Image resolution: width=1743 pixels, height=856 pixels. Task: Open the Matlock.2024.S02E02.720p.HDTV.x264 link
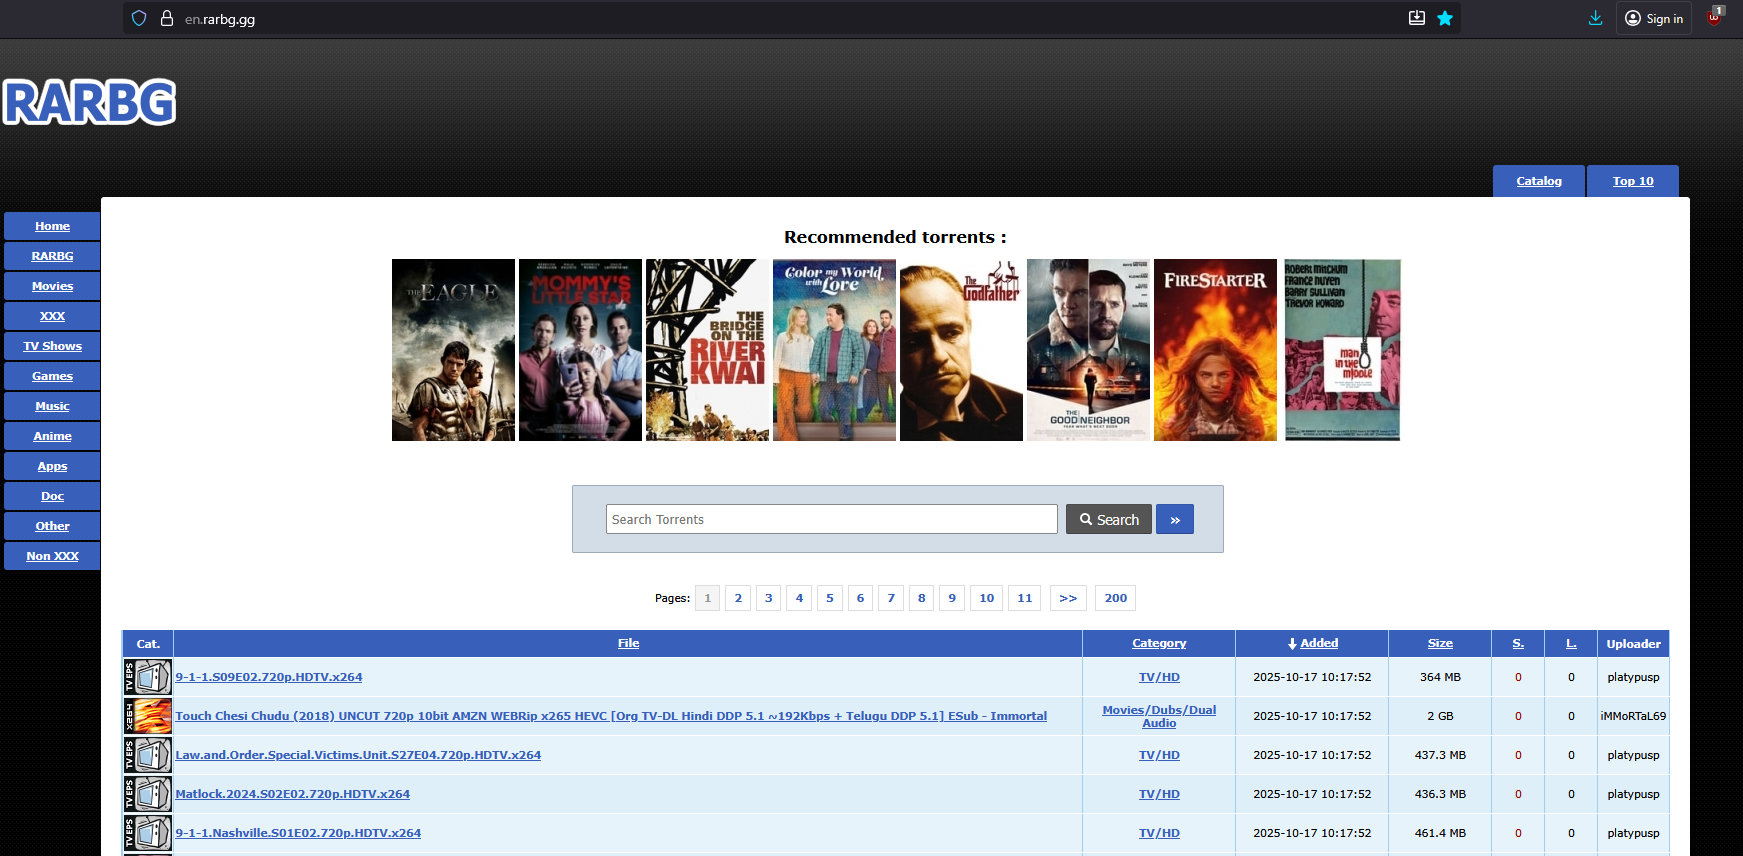(293, 794)
